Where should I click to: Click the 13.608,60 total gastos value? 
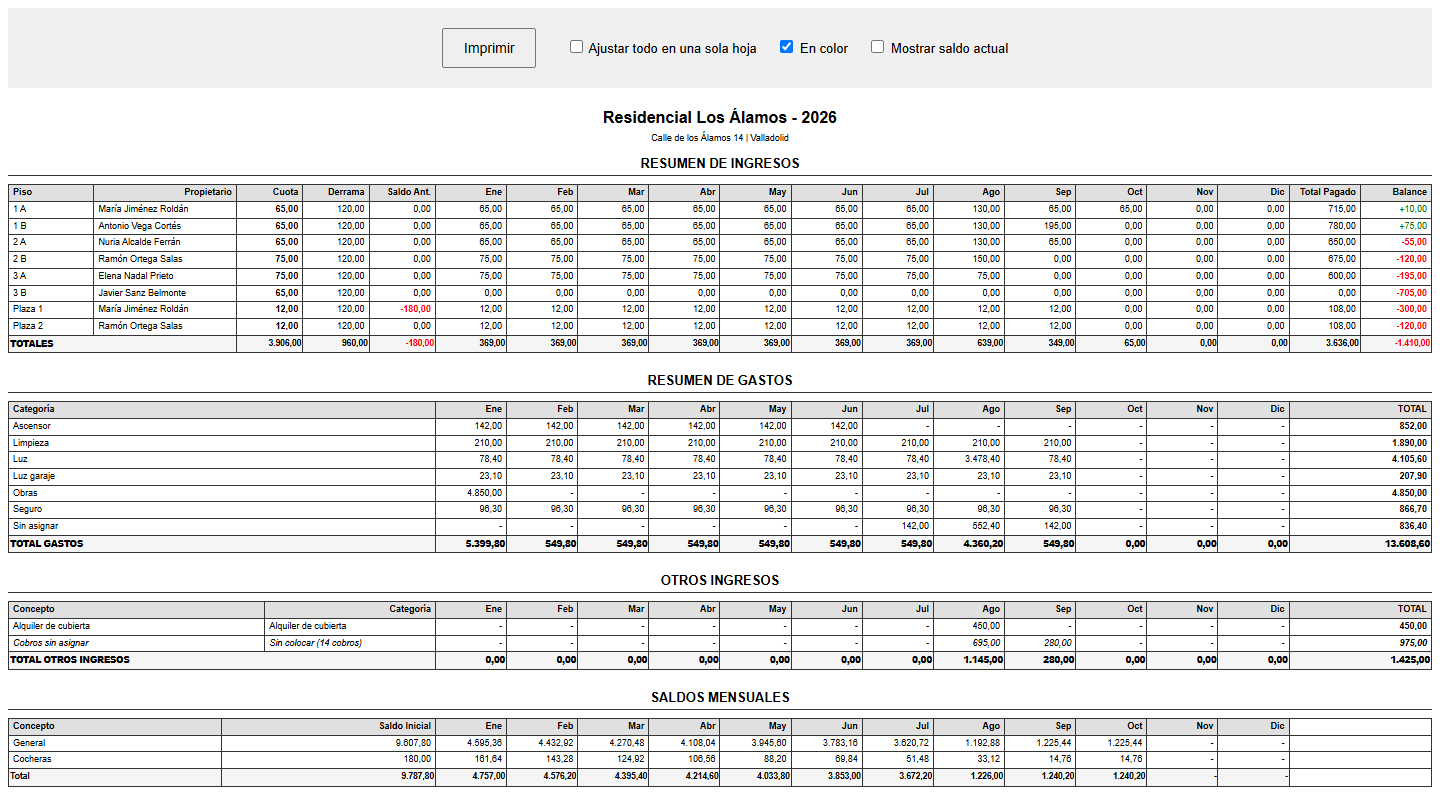click(1407, 544)
